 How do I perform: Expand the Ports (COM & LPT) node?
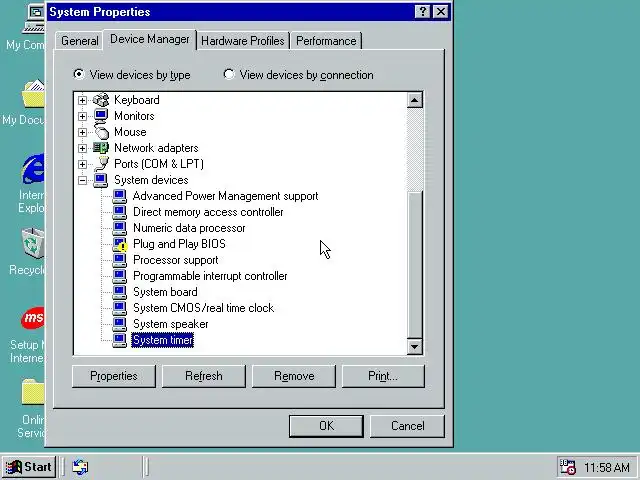[82, 164]
